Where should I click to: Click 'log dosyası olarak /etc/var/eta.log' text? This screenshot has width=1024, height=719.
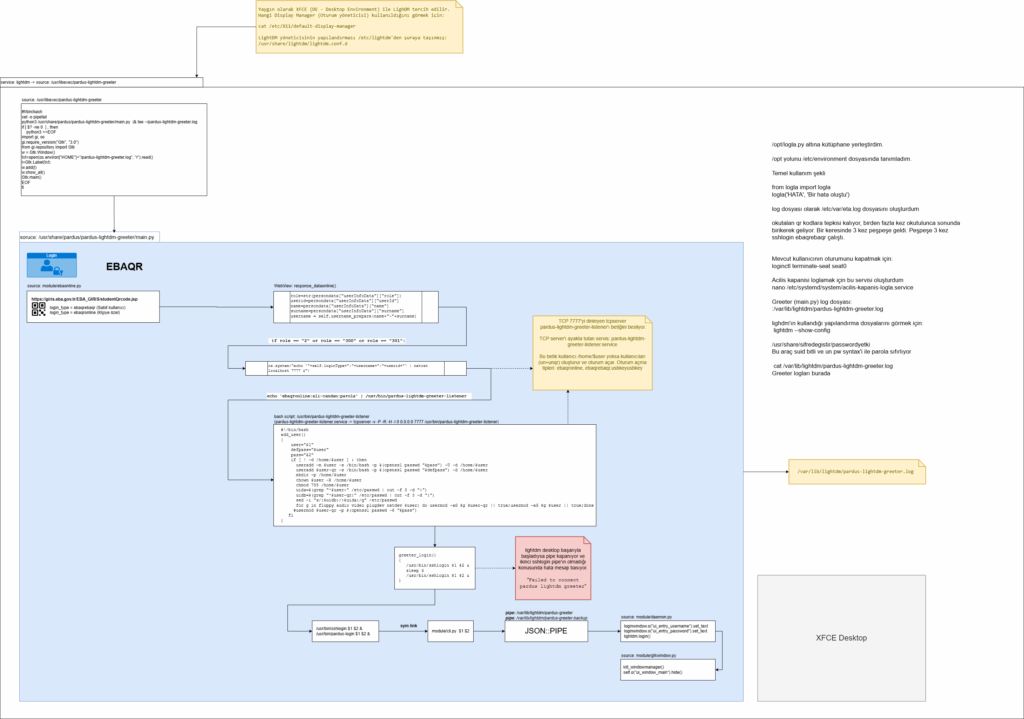tap(845, 209)
